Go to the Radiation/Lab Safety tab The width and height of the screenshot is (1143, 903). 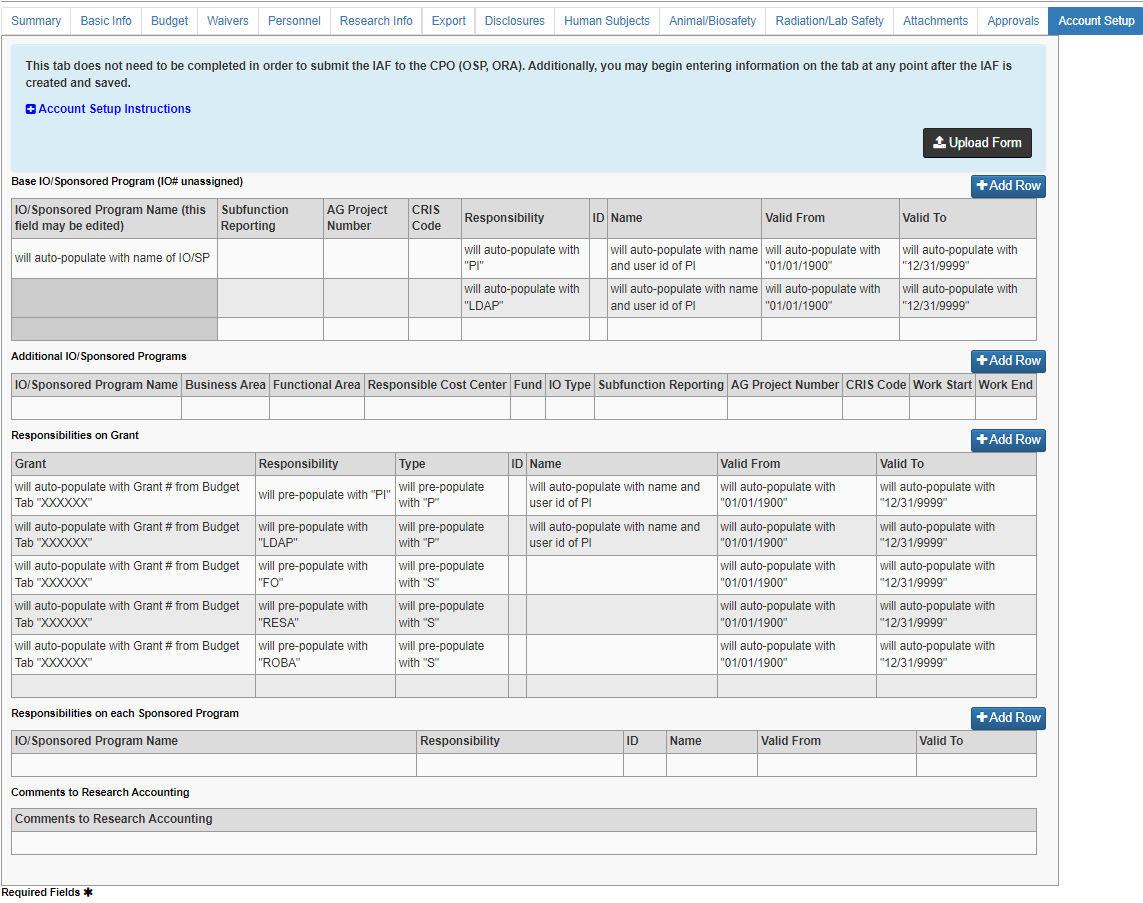pos(829,20)
